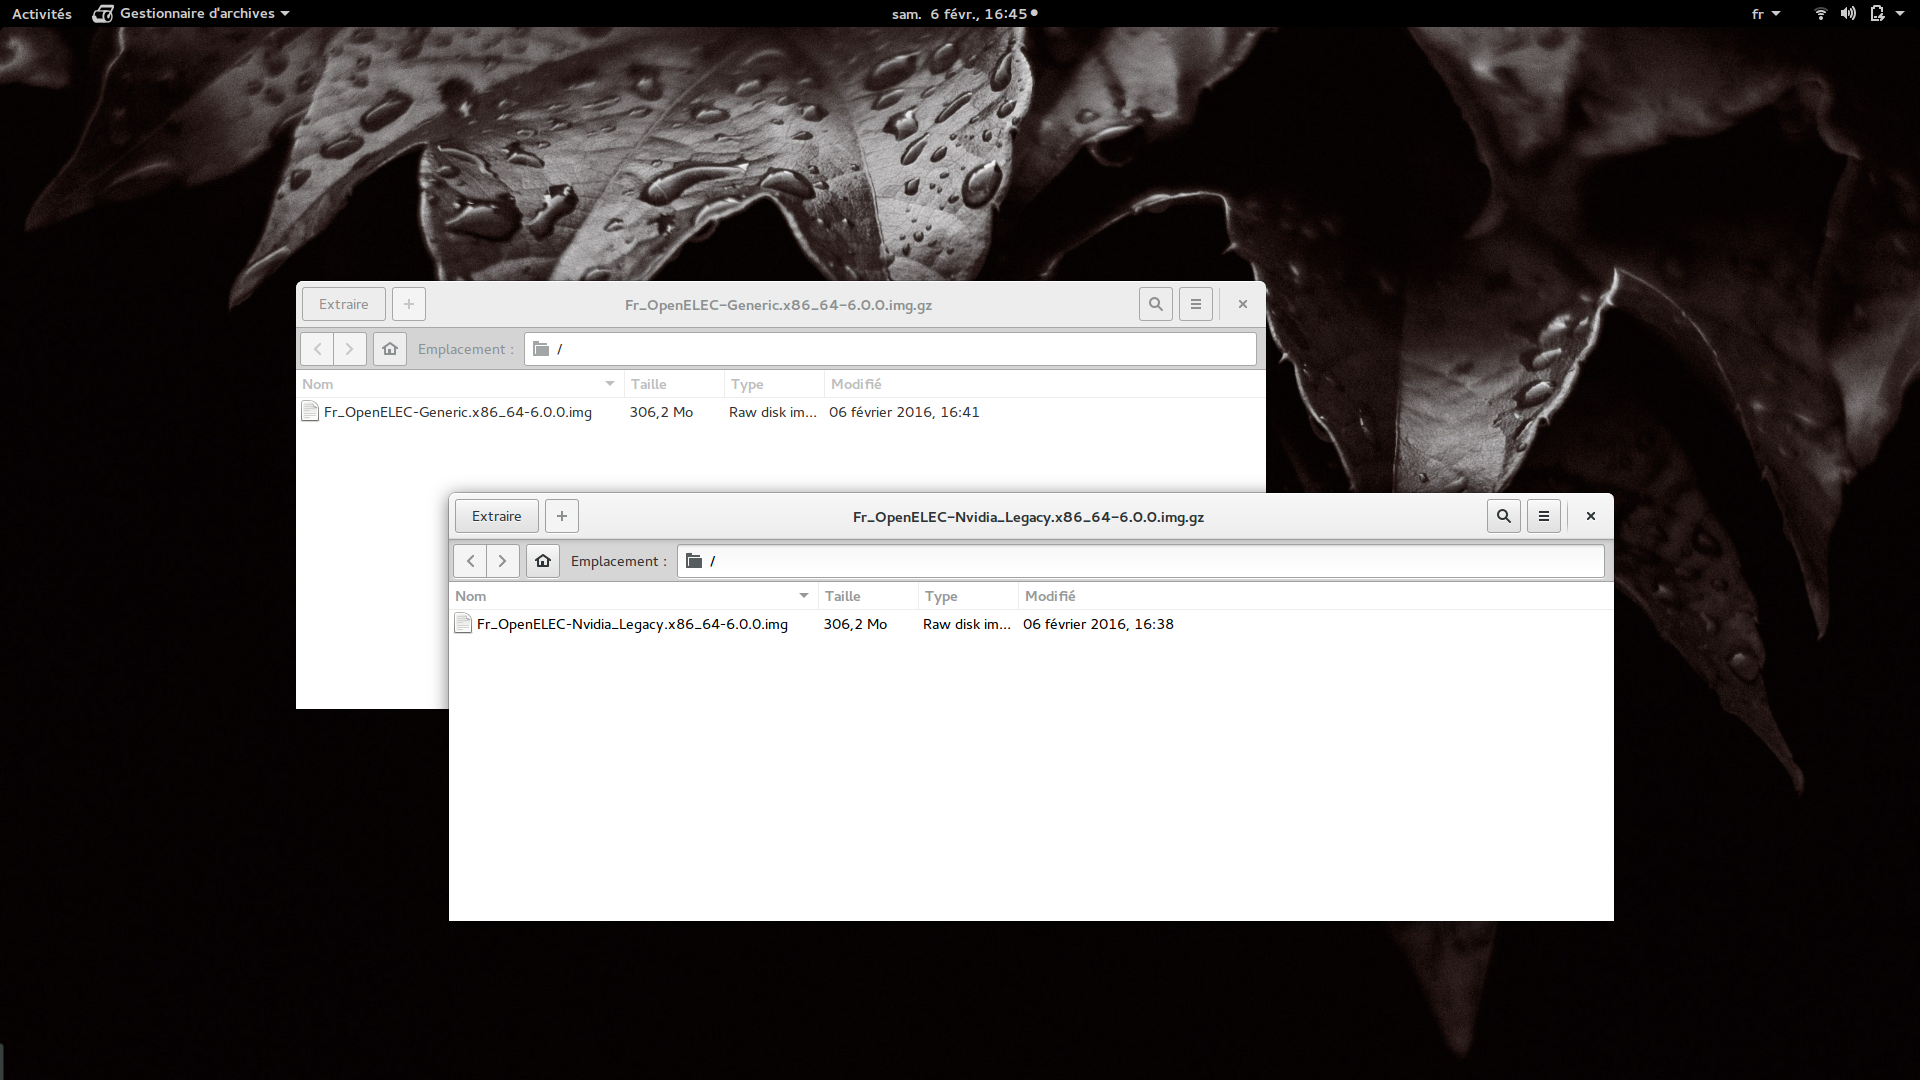Go back in the Generic window
This screenshot has width=1920, height=1080.
(317, 349)
